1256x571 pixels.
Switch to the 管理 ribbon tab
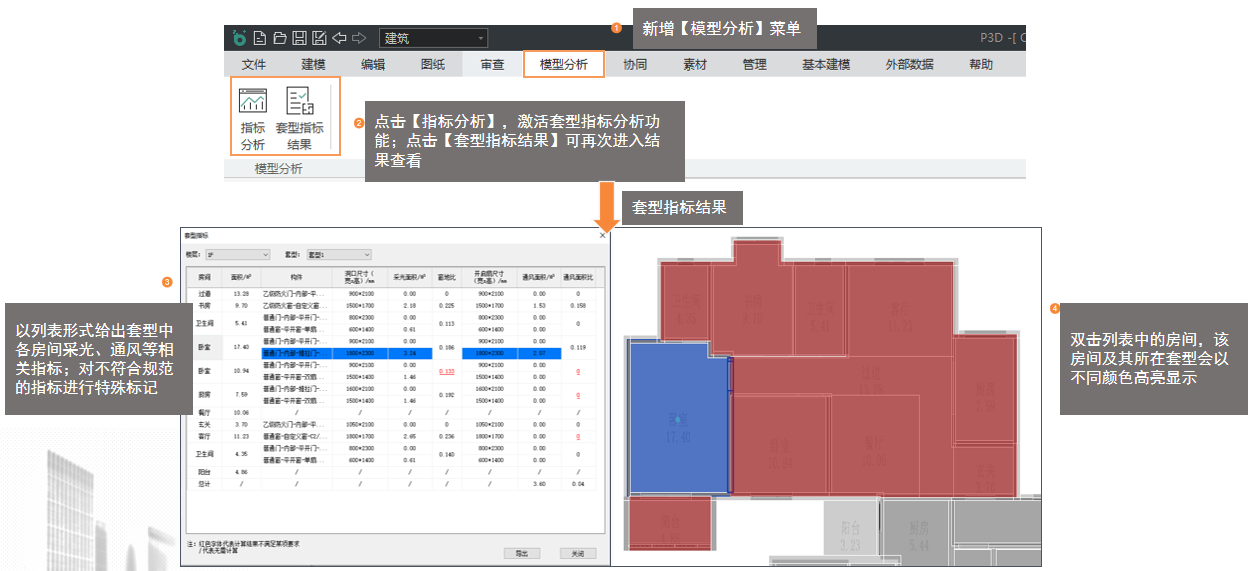(x=754, y=64)
